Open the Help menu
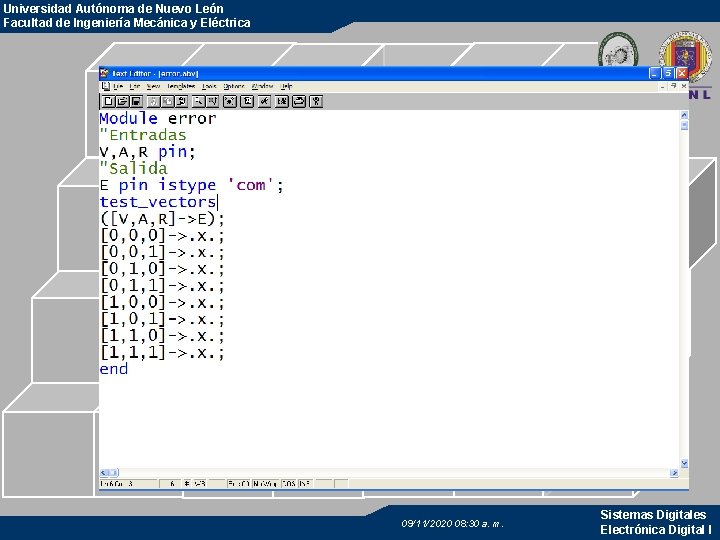 point(286,86)
